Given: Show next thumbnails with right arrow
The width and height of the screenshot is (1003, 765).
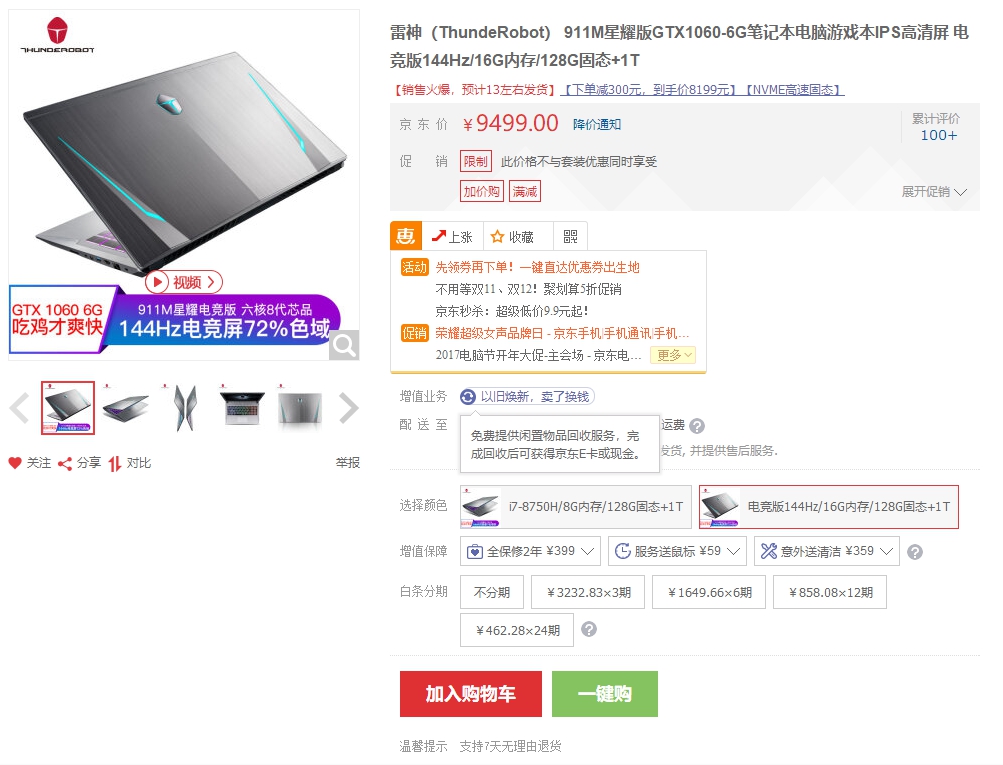Looking at the screenshot, I should point(349,408).
